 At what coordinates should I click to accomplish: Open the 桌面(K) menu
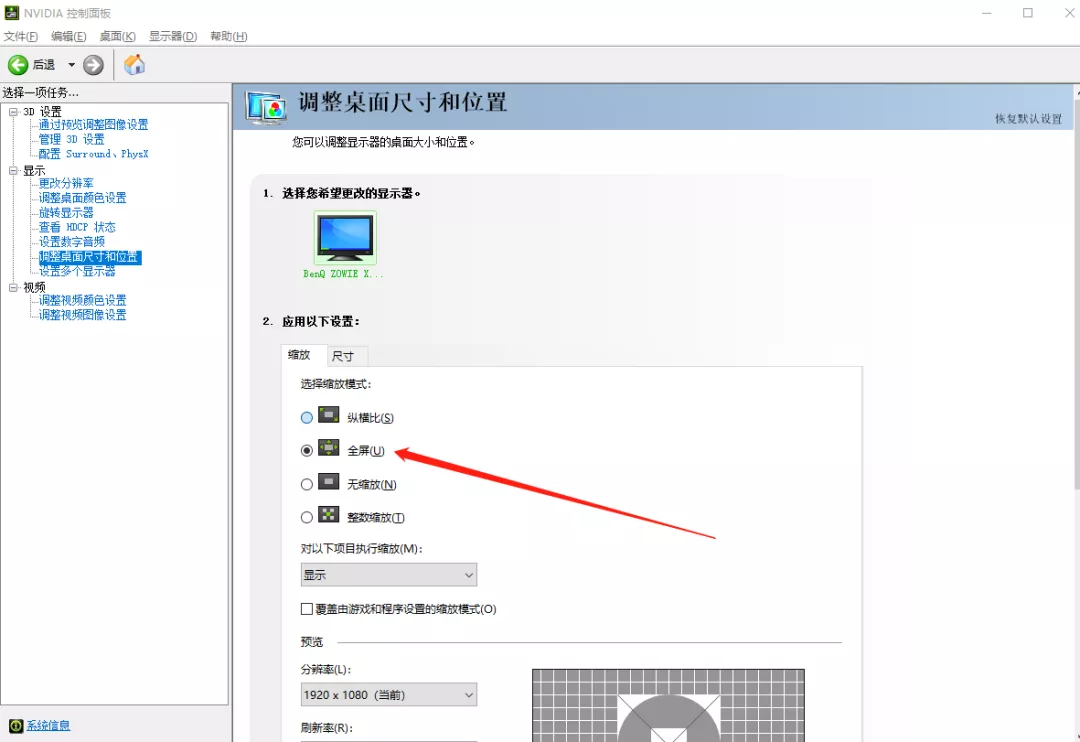click(x=118, y=36)
